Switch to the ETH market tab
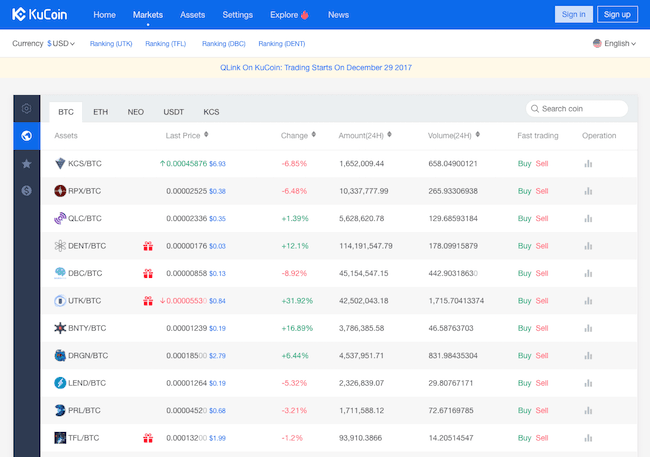 [x=100, y=112]
